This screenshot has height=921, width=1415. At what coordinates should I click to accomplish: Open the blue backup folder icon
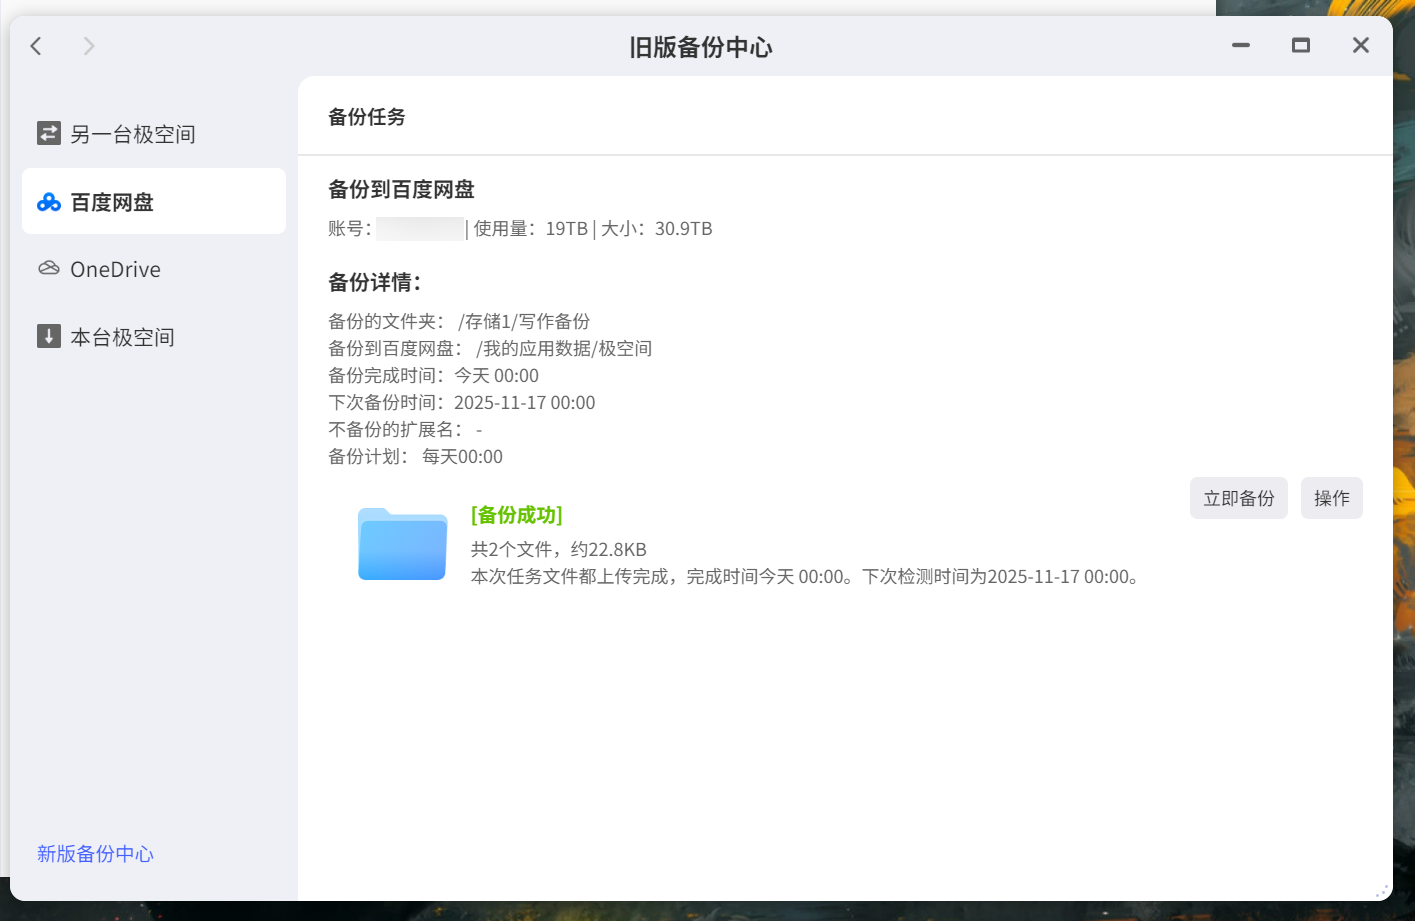pos(402,544)
